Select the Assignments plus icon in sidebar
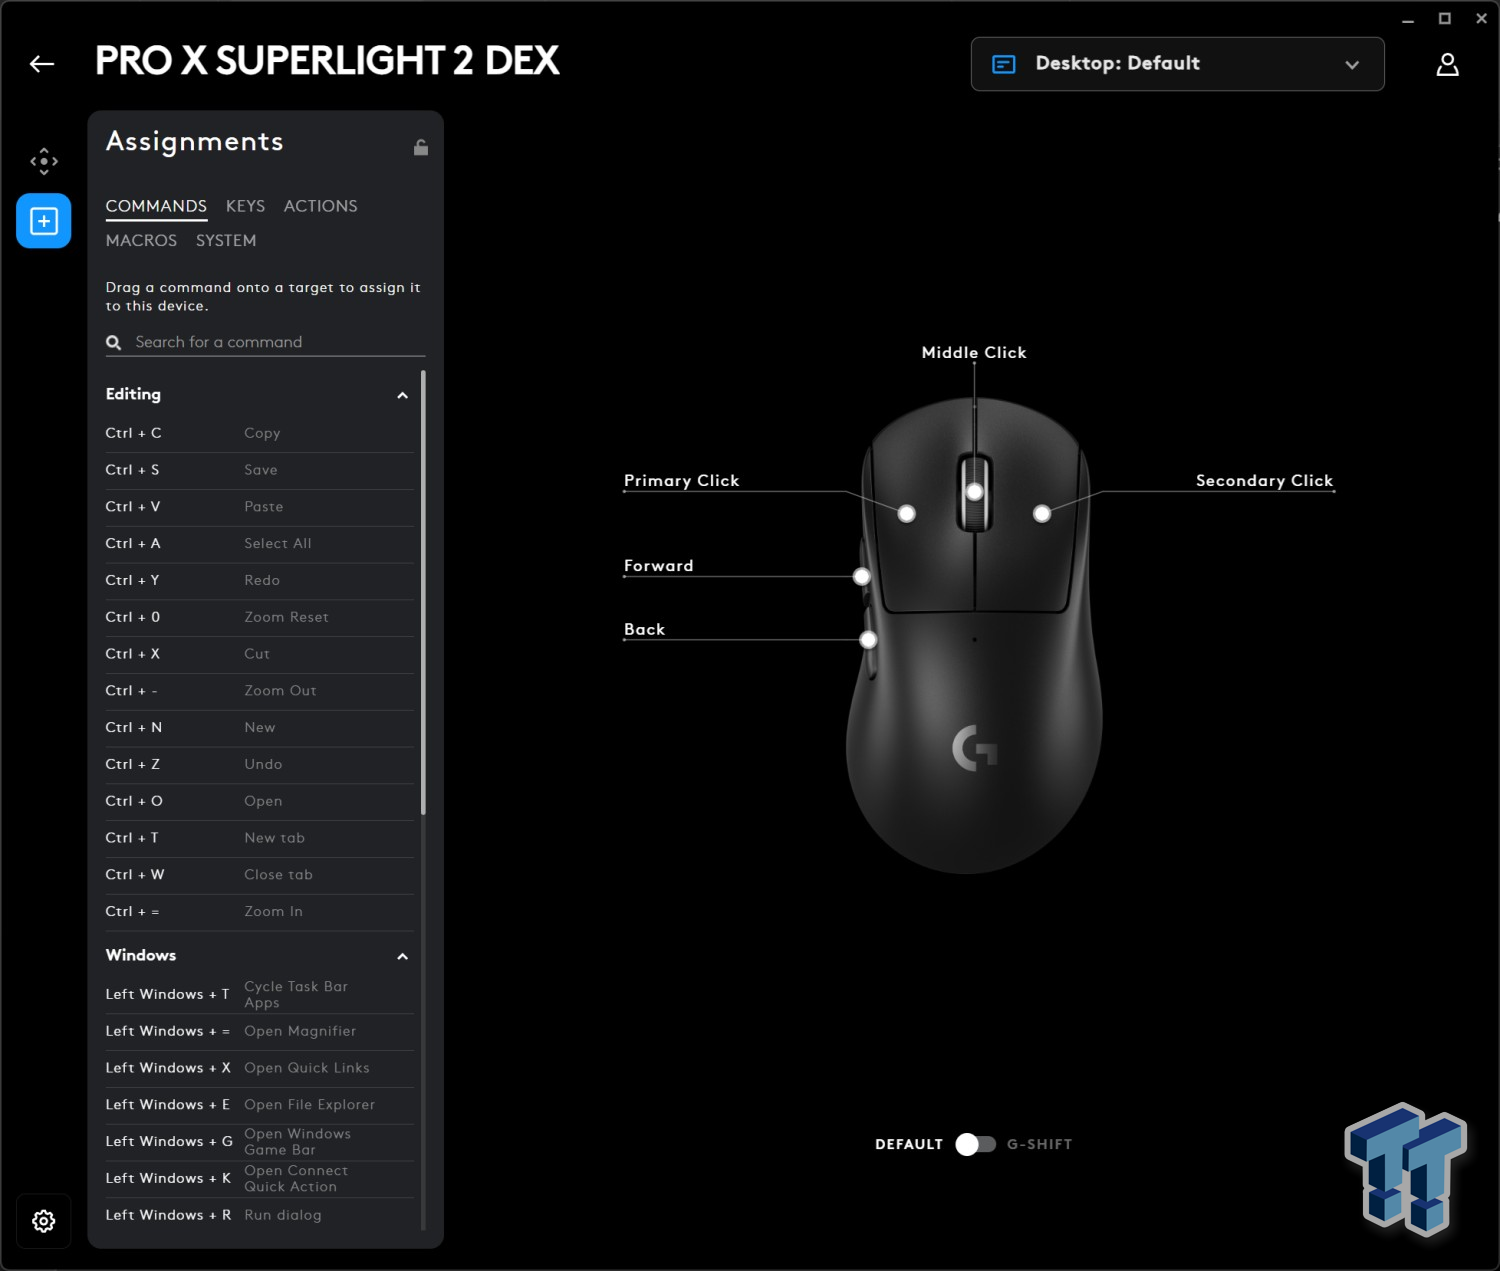This screenshot has width=1500, height=1271. pos(44,221)
